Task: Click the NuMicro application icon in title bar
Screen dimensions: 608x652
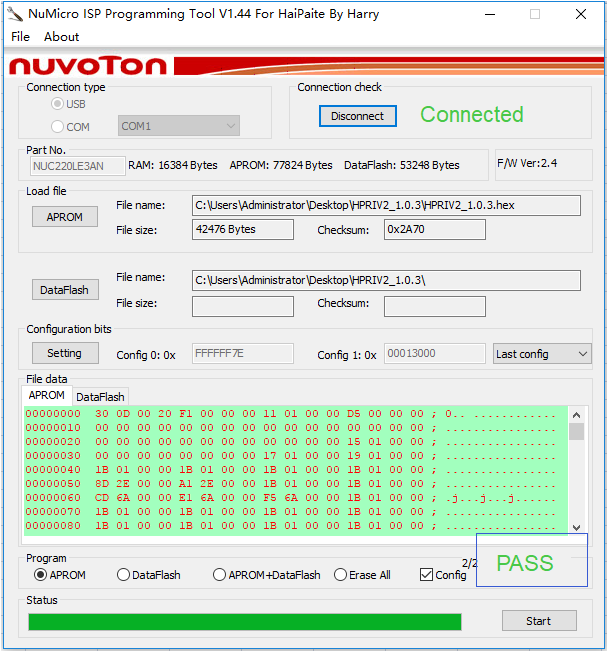Action: 15,14
